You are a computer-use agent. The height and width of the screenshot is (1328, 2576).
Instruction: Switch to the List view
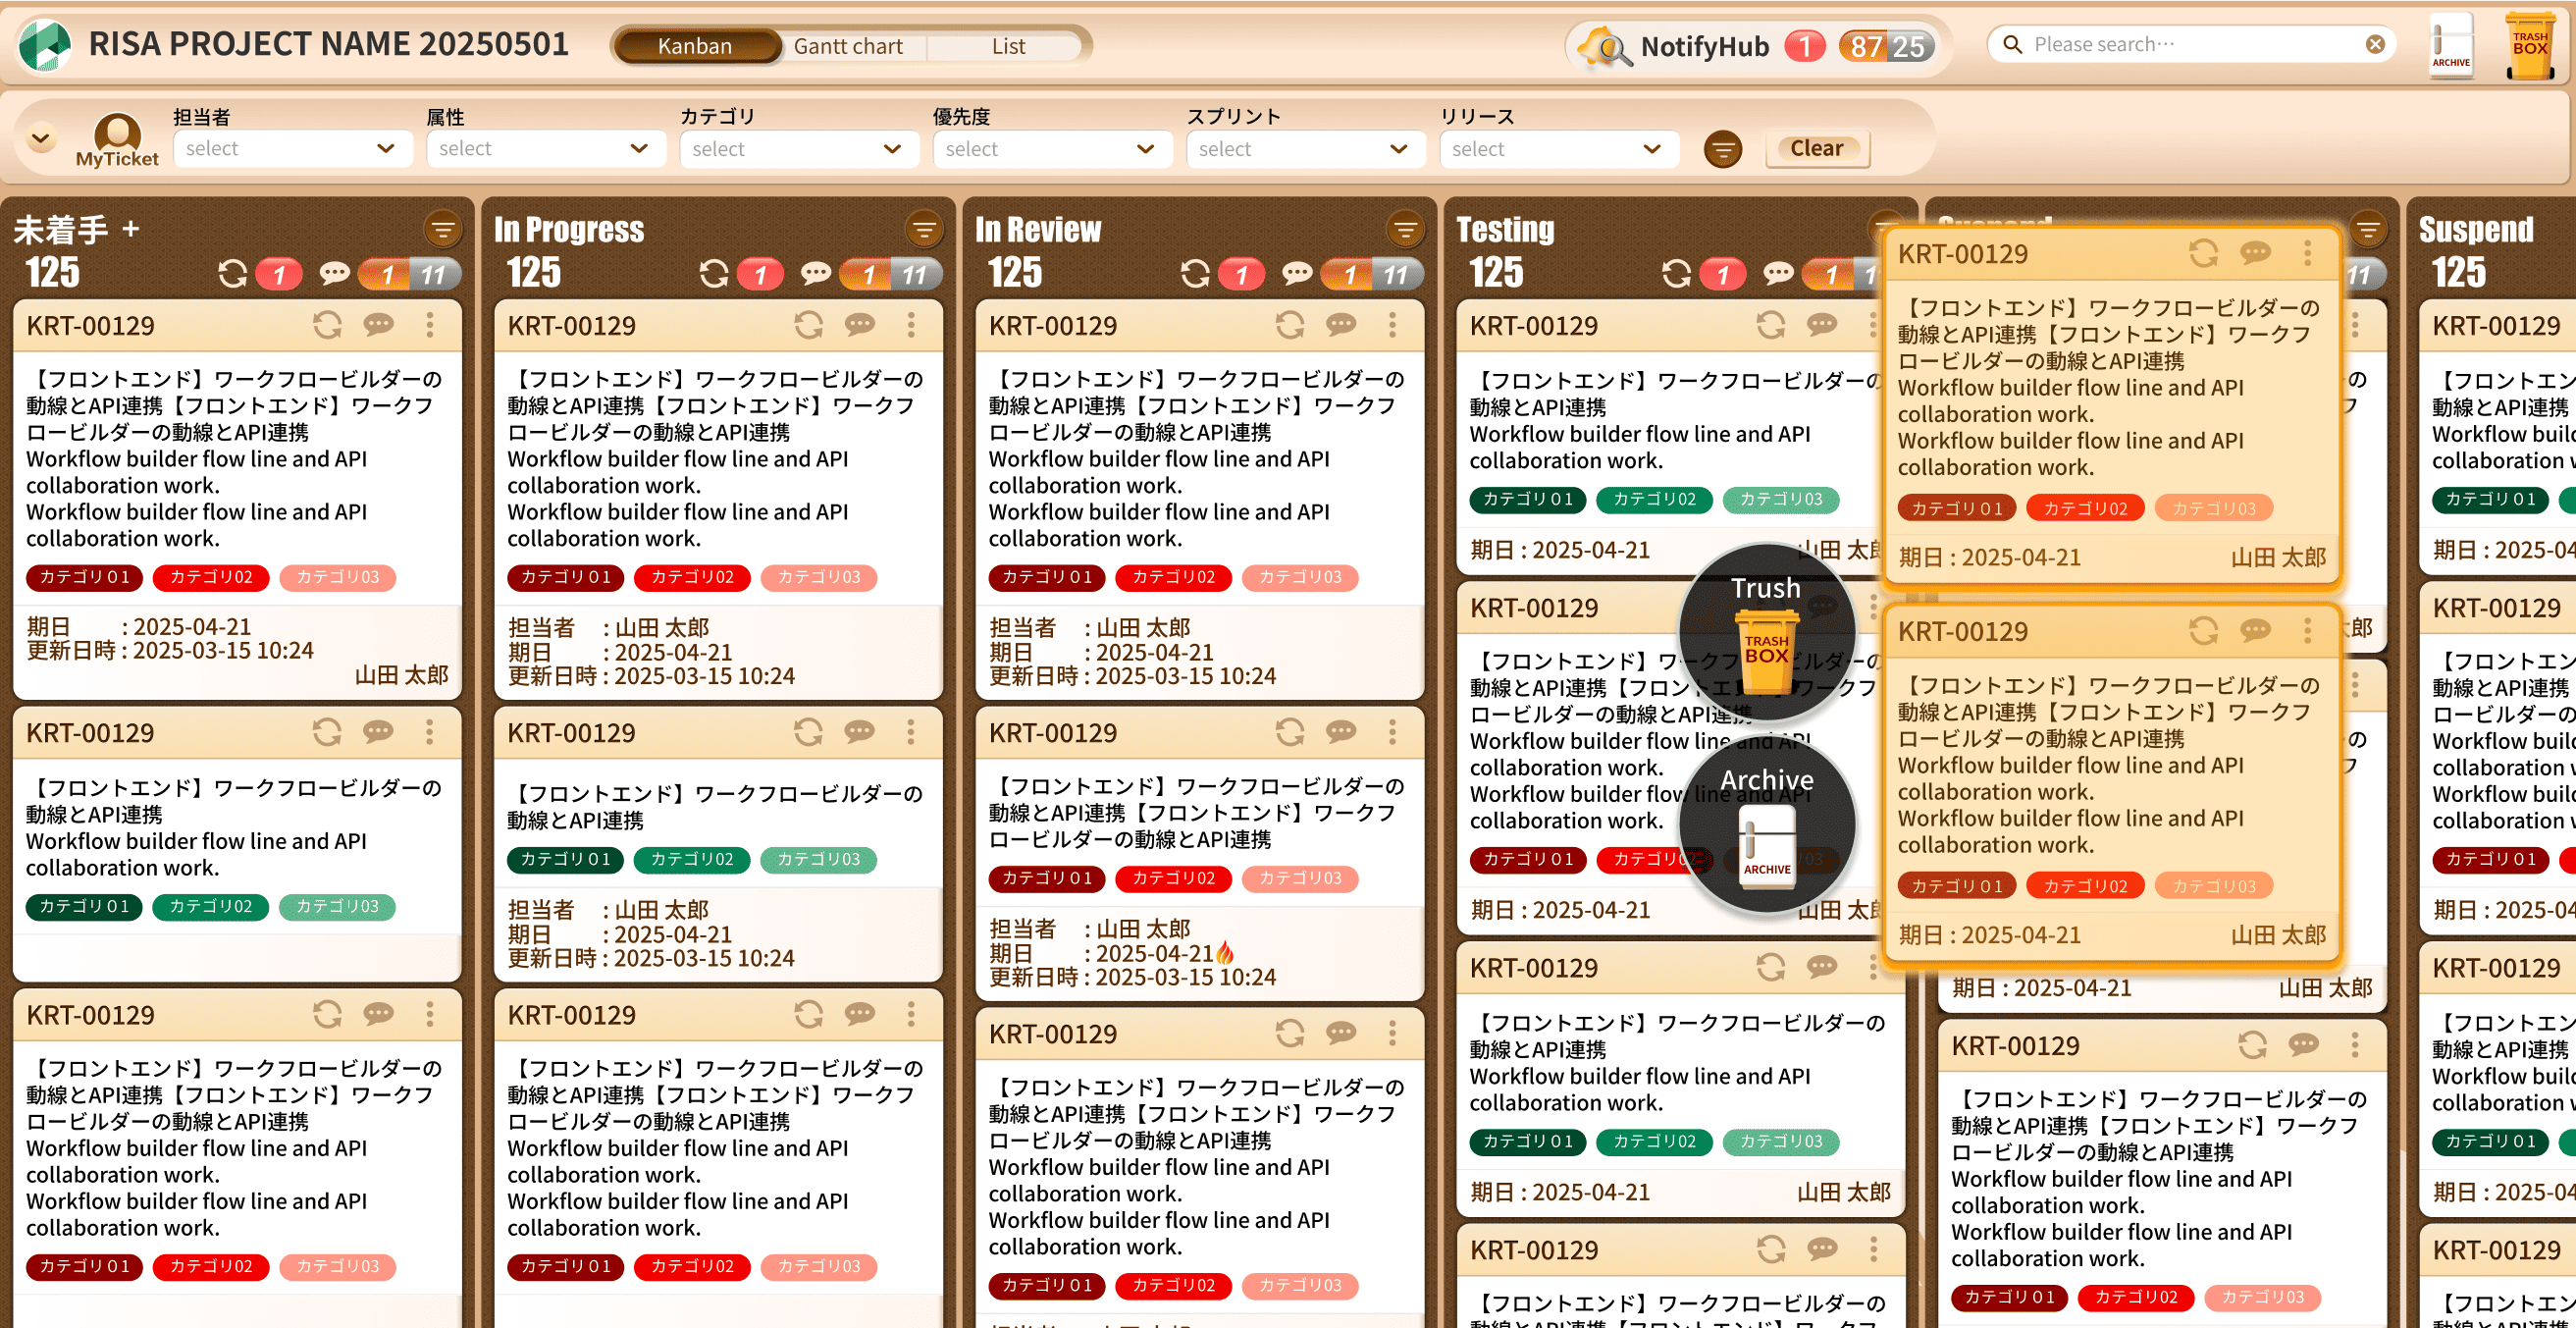coord(1008,46)
